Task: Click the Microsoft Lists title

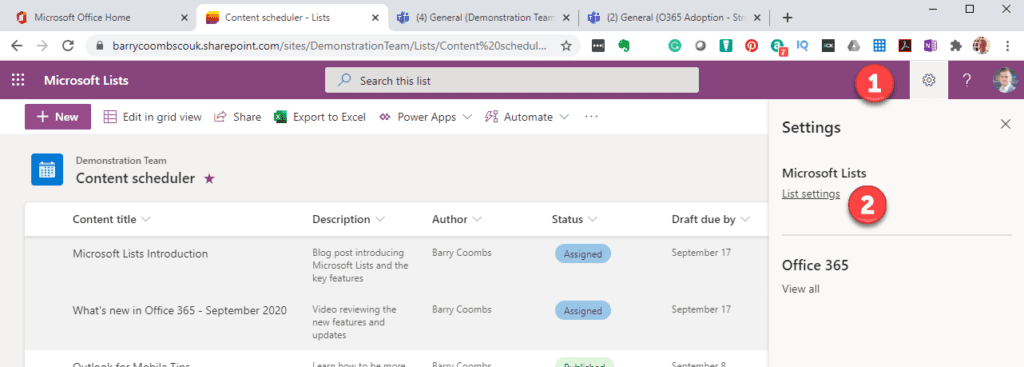Action: point(86,81)
